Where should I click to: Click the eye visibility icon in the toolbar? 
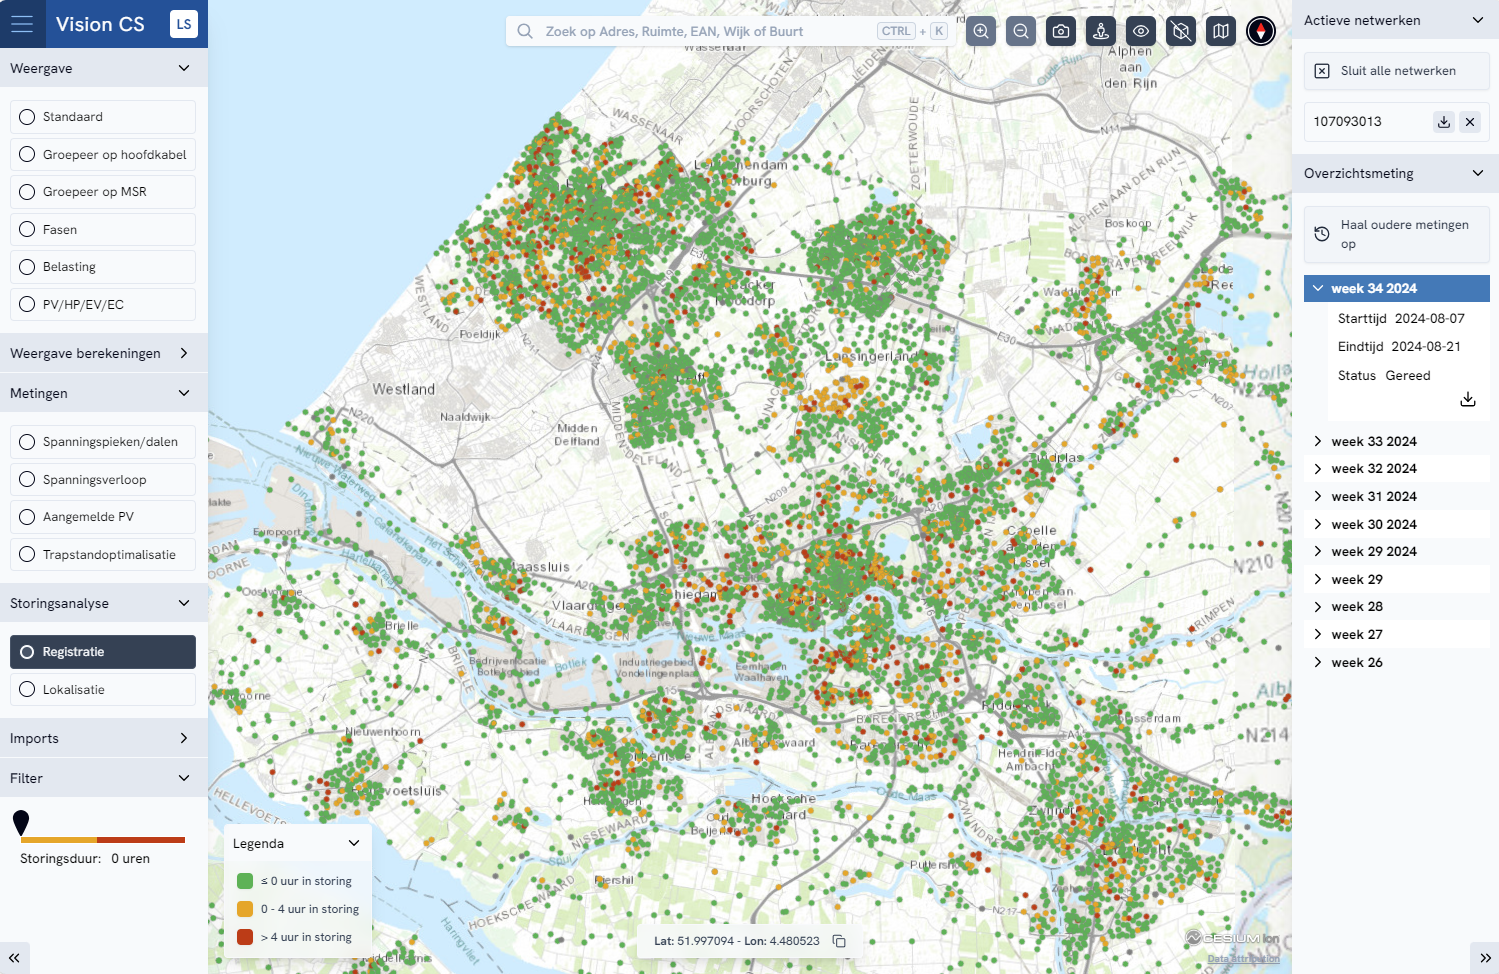1141,31
